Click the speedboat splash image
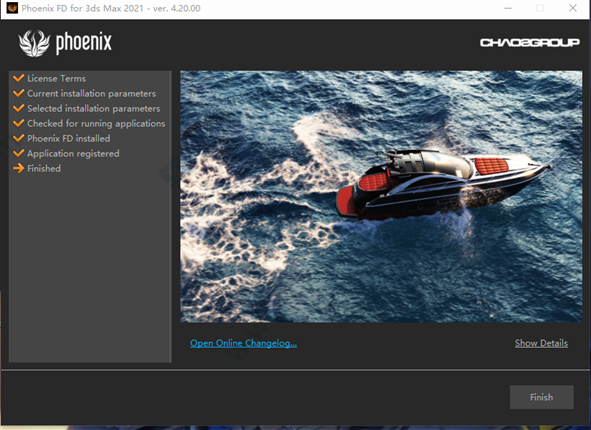The width and height of the screenshot is (591, 430). (381, 196)
